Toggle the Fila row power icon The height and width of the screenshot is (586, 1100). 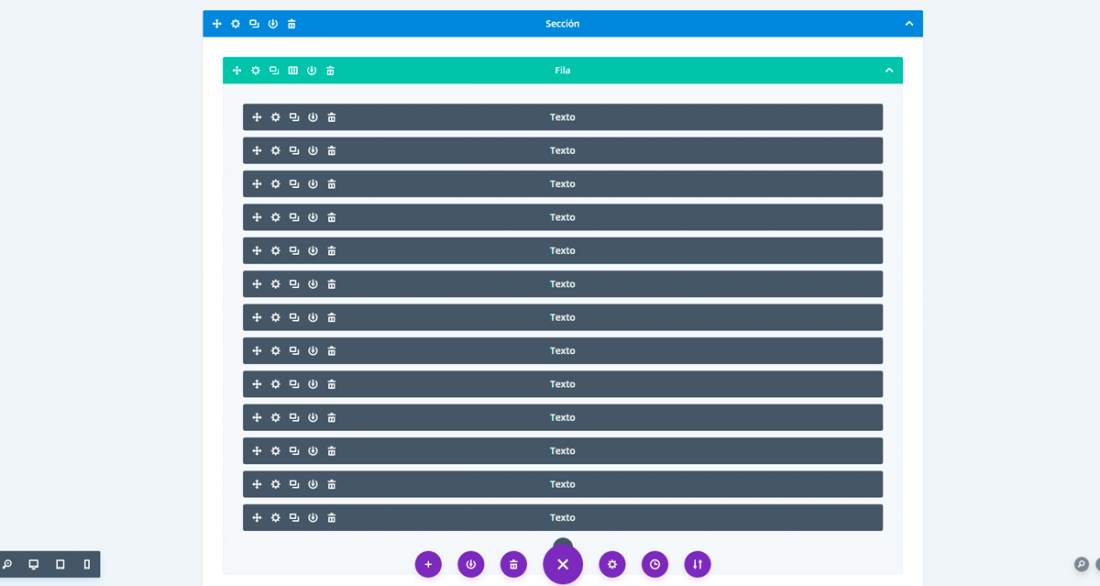pyautogui.click(x=311, y=71)
